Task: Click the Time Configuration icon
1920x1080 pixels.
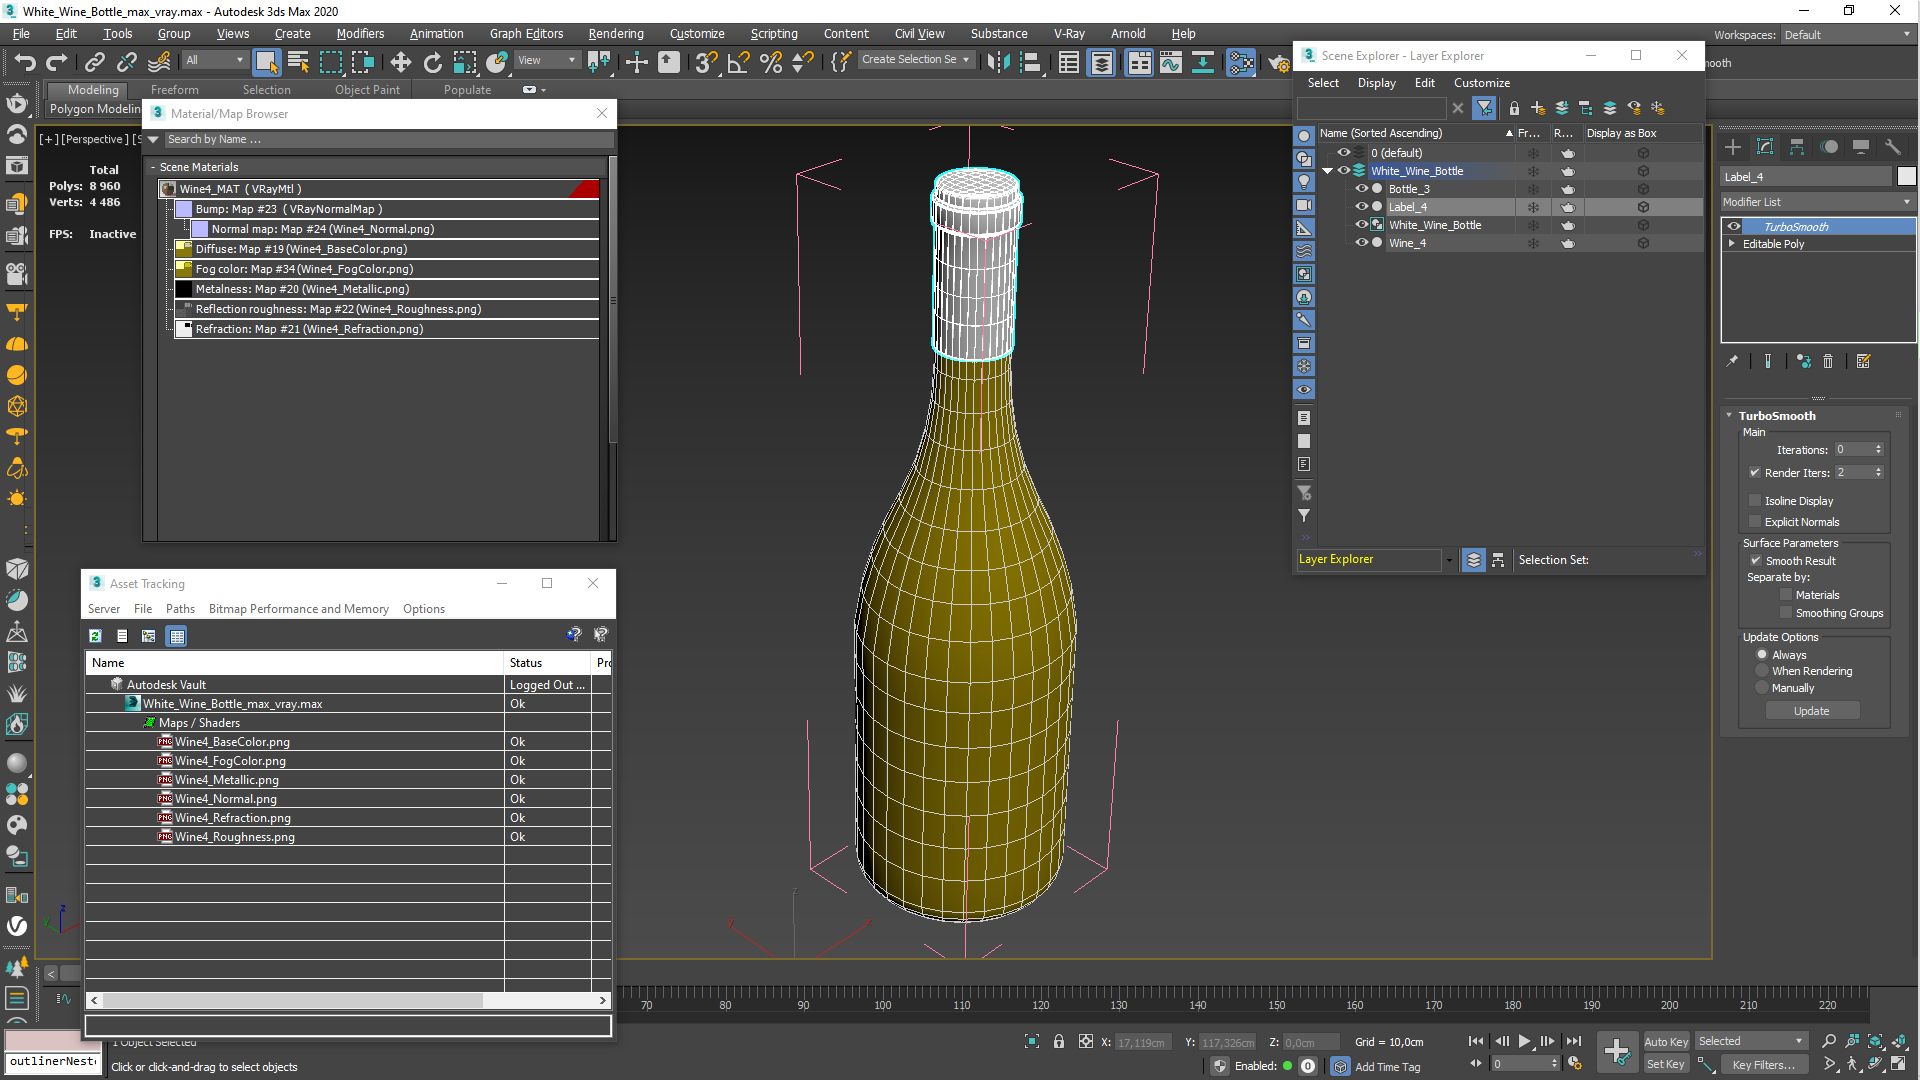Action: click(1575, 1064)
